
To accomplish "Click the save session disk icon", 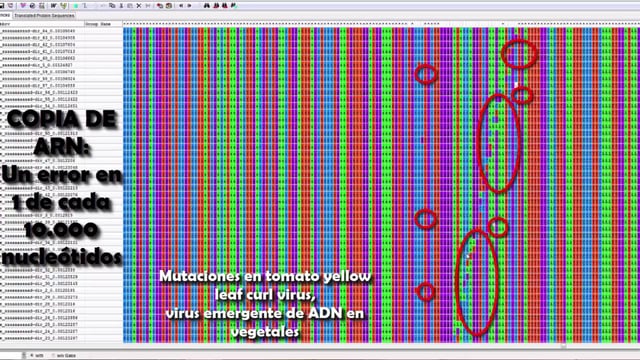I will point(2,6).
